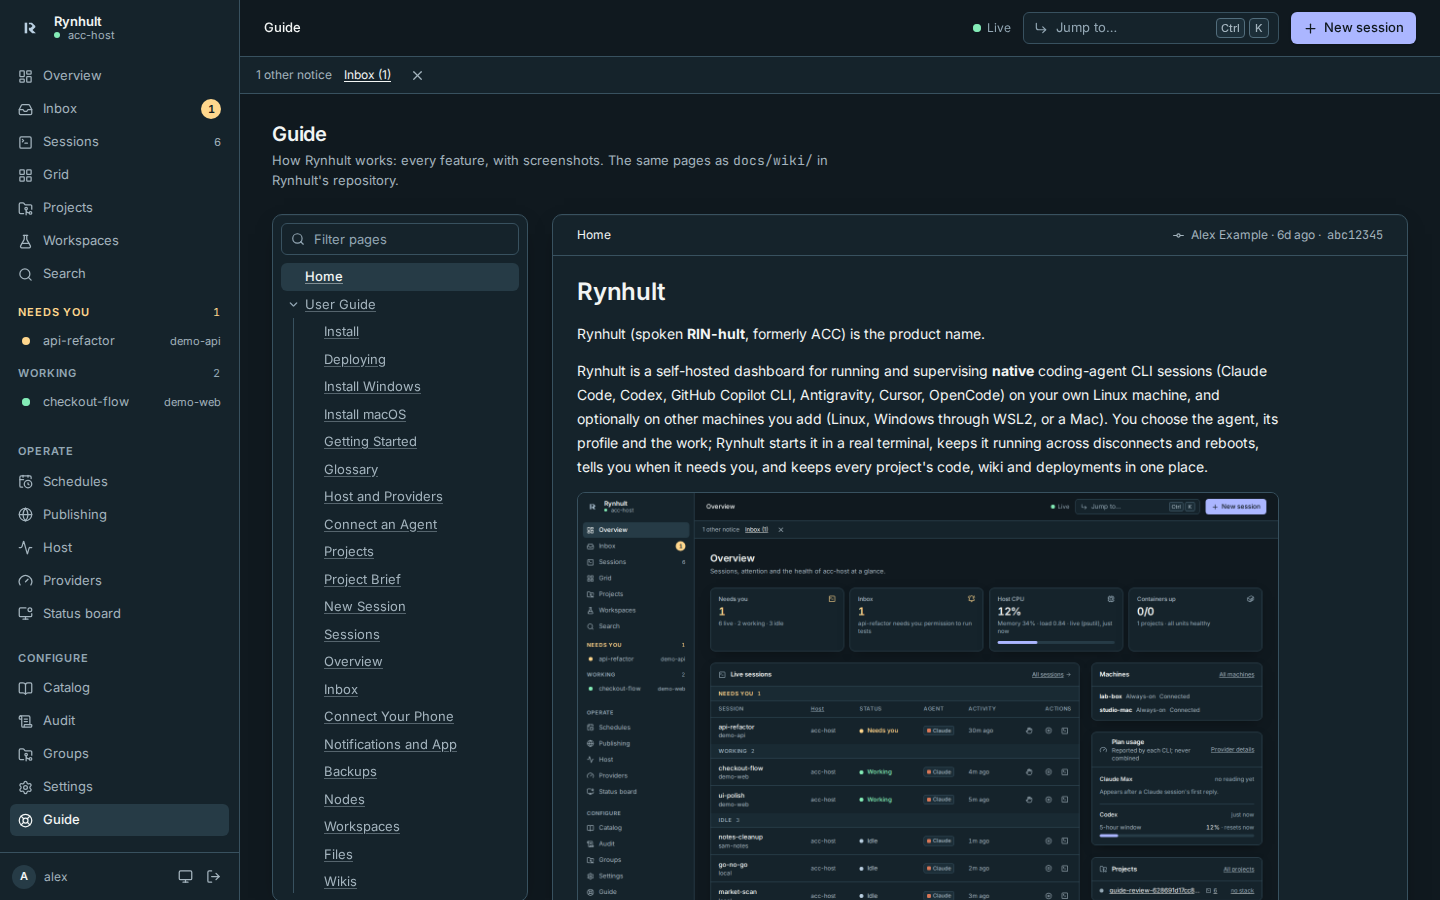The height and width of the screenshot is (900, 1440).
Task: Focus the Filter pages input field
Action: (400, 239)
